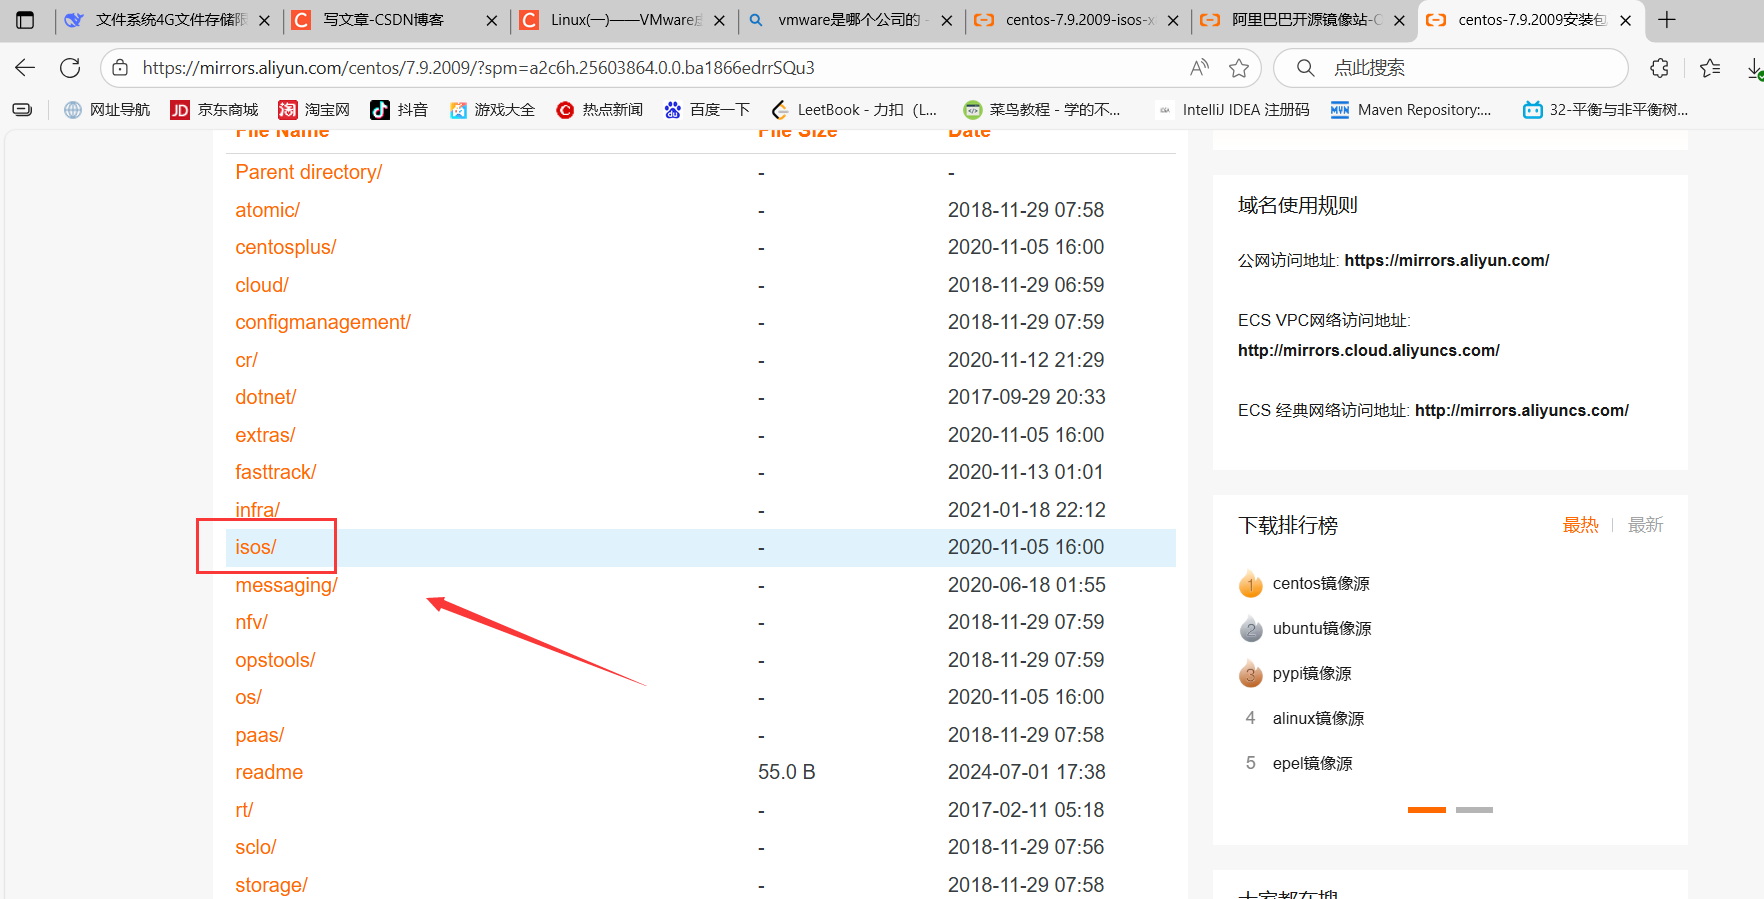This screenshot has width=1764, height=899.
Task: Go back using the browser back arrow
Action: (25, 68)
